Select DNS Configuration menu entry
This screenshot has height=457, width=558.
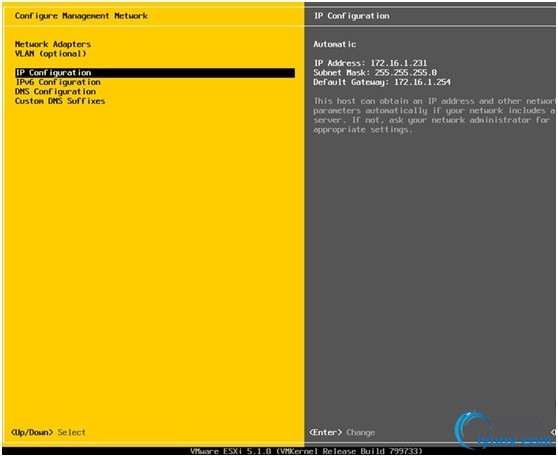point(55,91)
